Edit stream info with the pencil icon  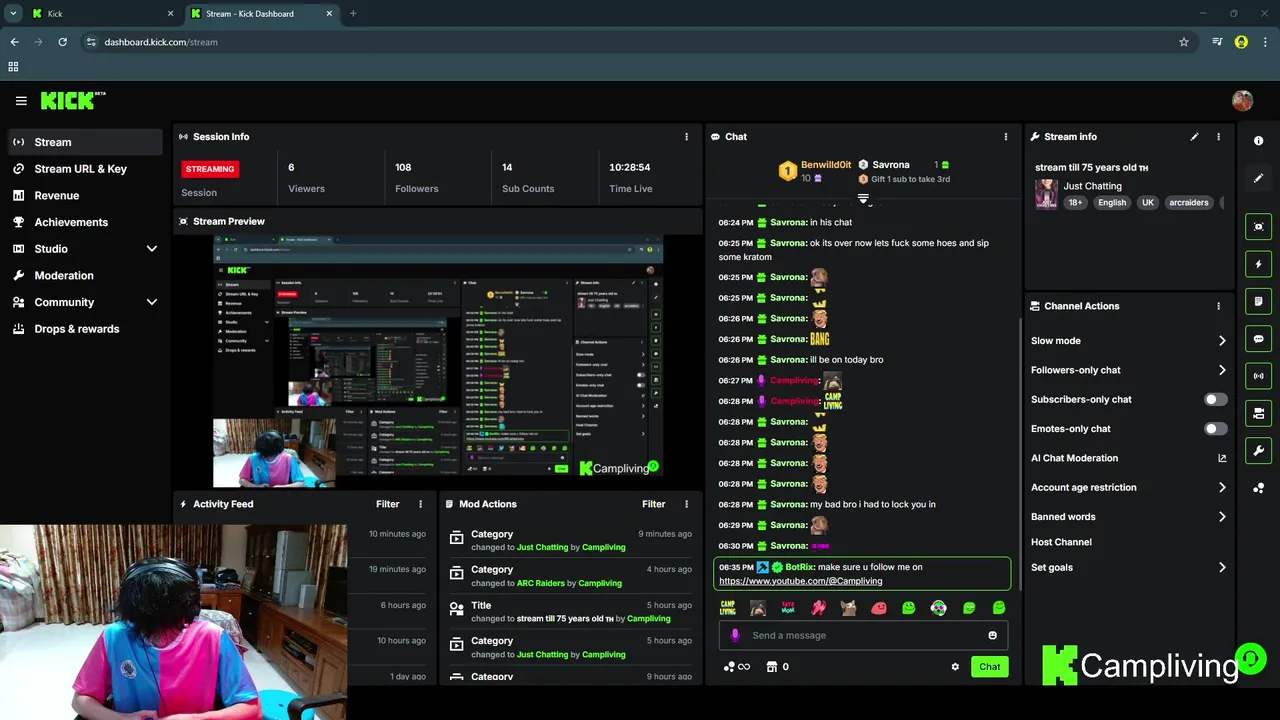pyautogui.click(x=1194, y=137)
